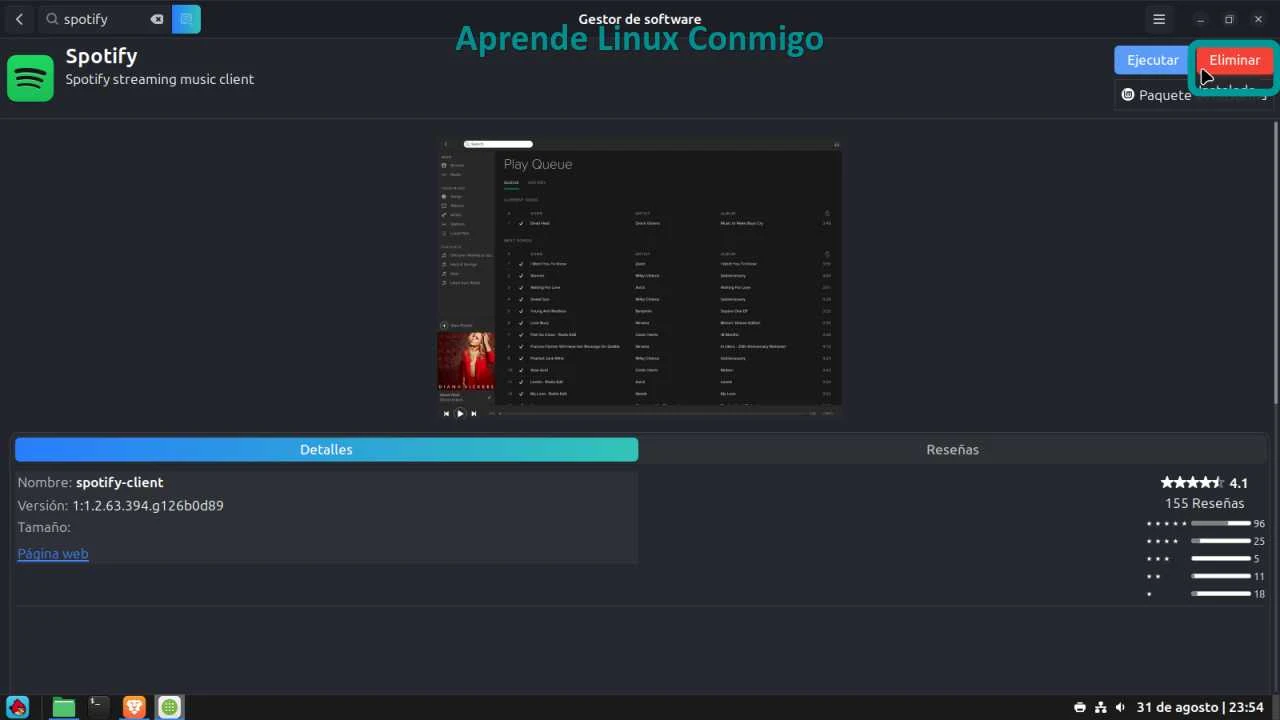
Task: Minimize the Gestor de software window
Action: (x=1201, y=19)
